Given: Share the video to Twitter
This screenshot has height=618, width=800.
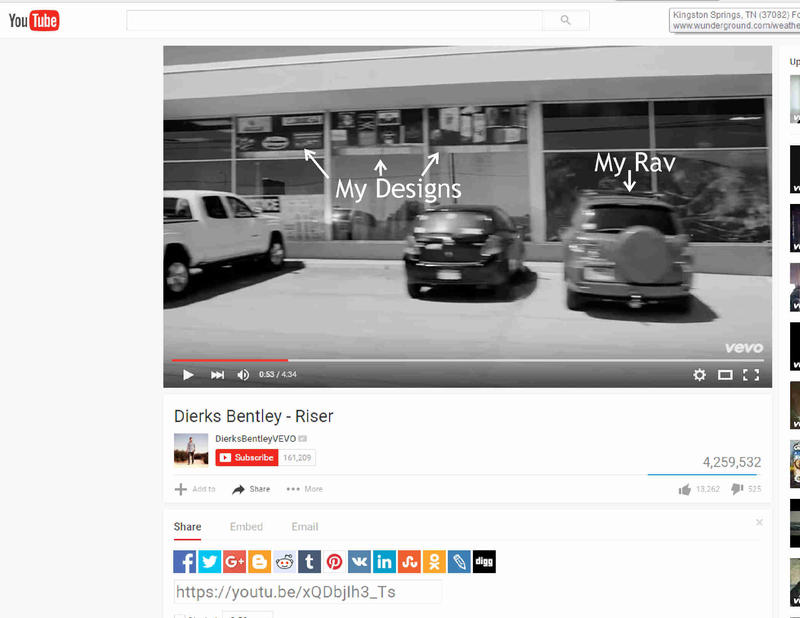Looking at the screenshot, I should (209, 562).
